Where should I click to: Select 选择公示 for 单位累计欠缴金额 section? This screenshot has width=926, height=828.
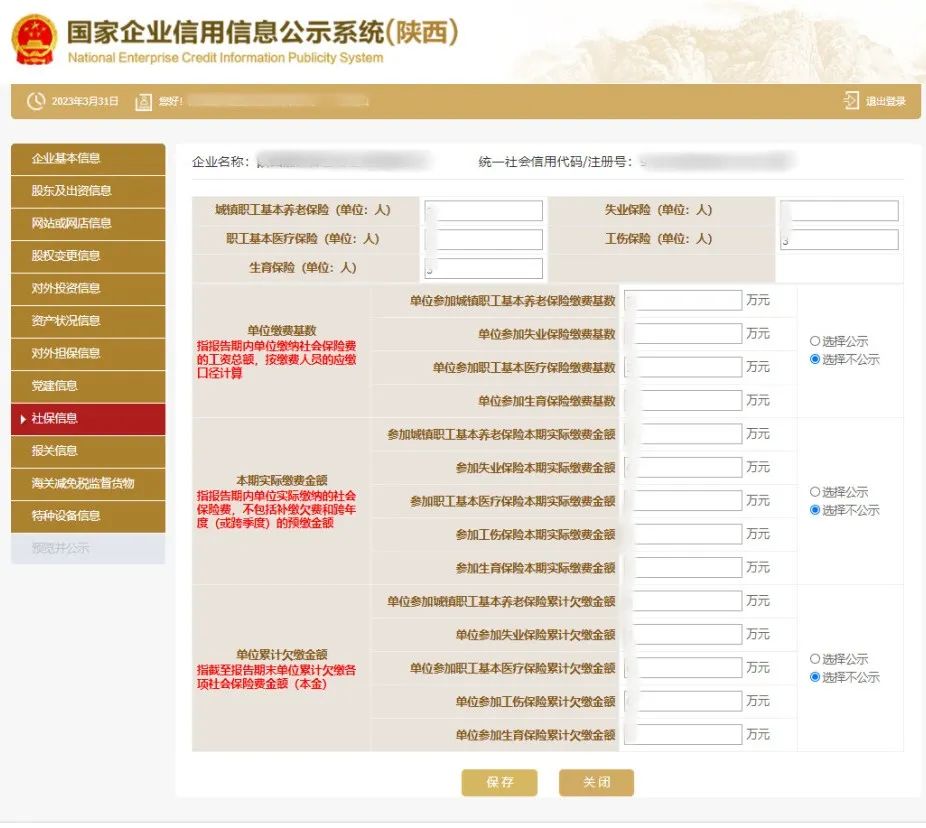[815, 659]
